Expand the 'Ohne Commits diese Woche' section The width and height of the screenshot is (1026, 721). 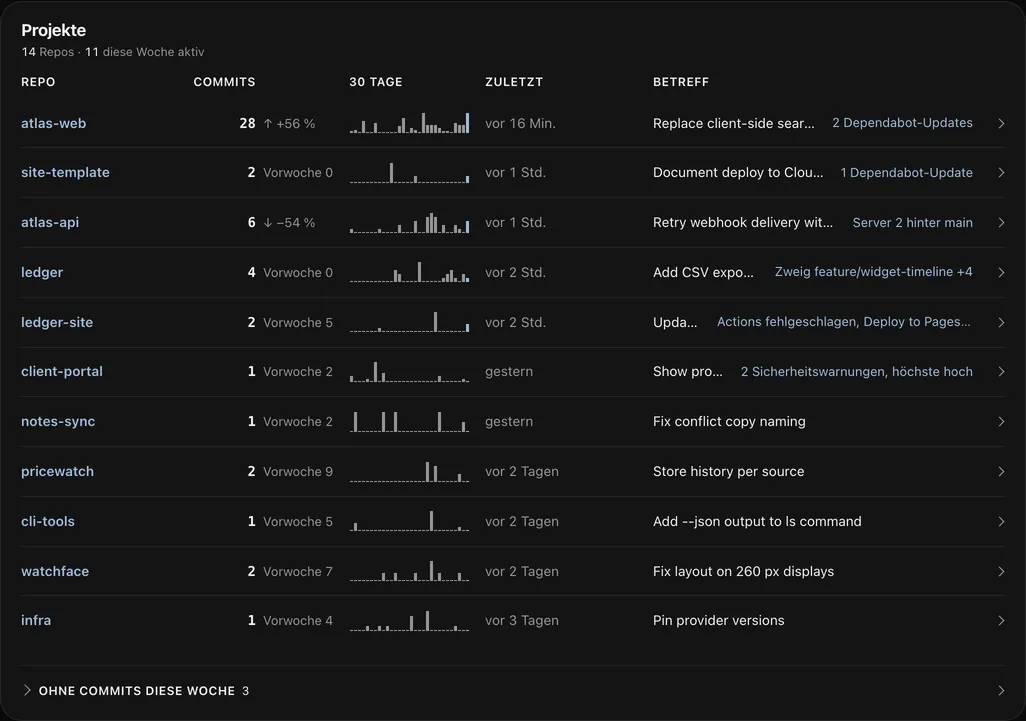[x=136, y=690]
